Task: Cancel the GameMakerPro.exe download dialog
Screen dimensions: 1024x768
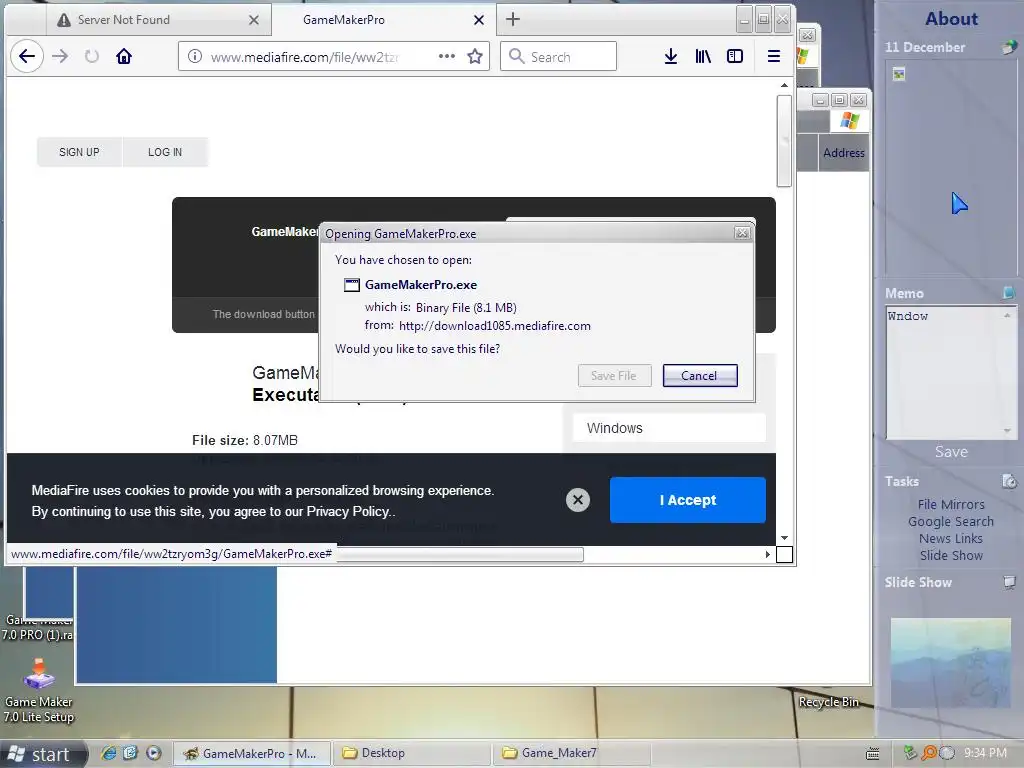Action: 699,376
